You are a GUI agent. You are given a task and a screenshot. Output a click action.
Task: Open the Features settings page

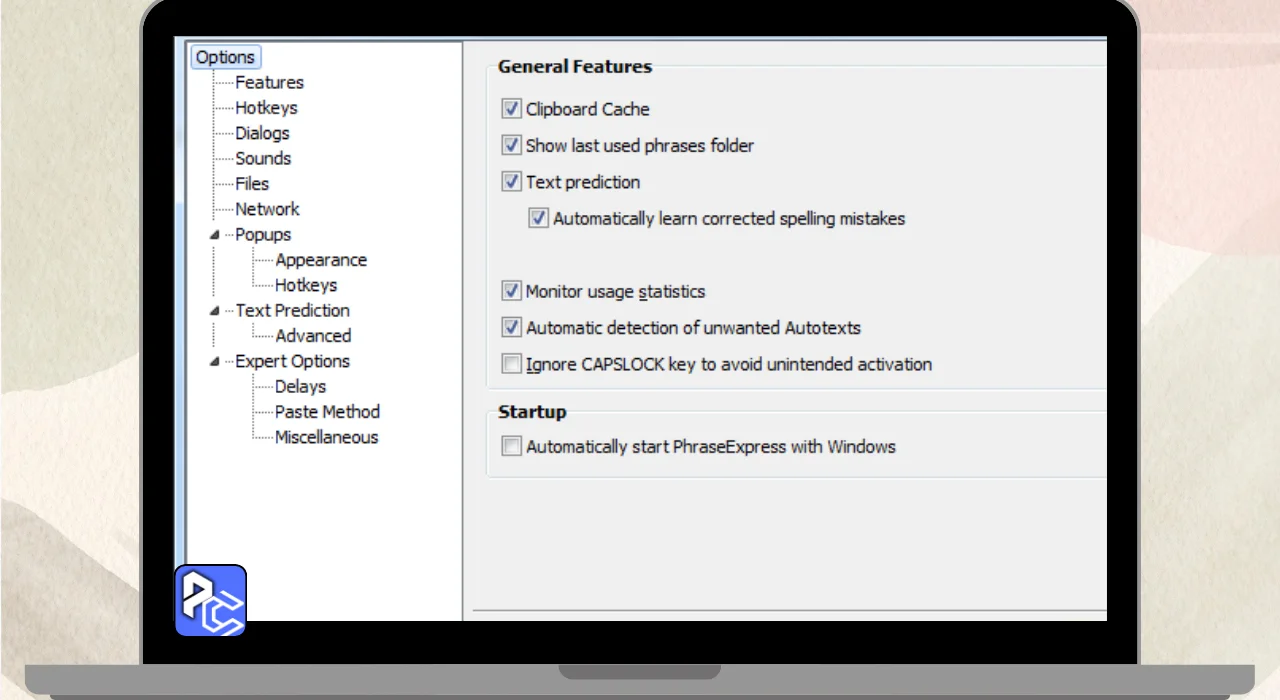coord(269,82)
